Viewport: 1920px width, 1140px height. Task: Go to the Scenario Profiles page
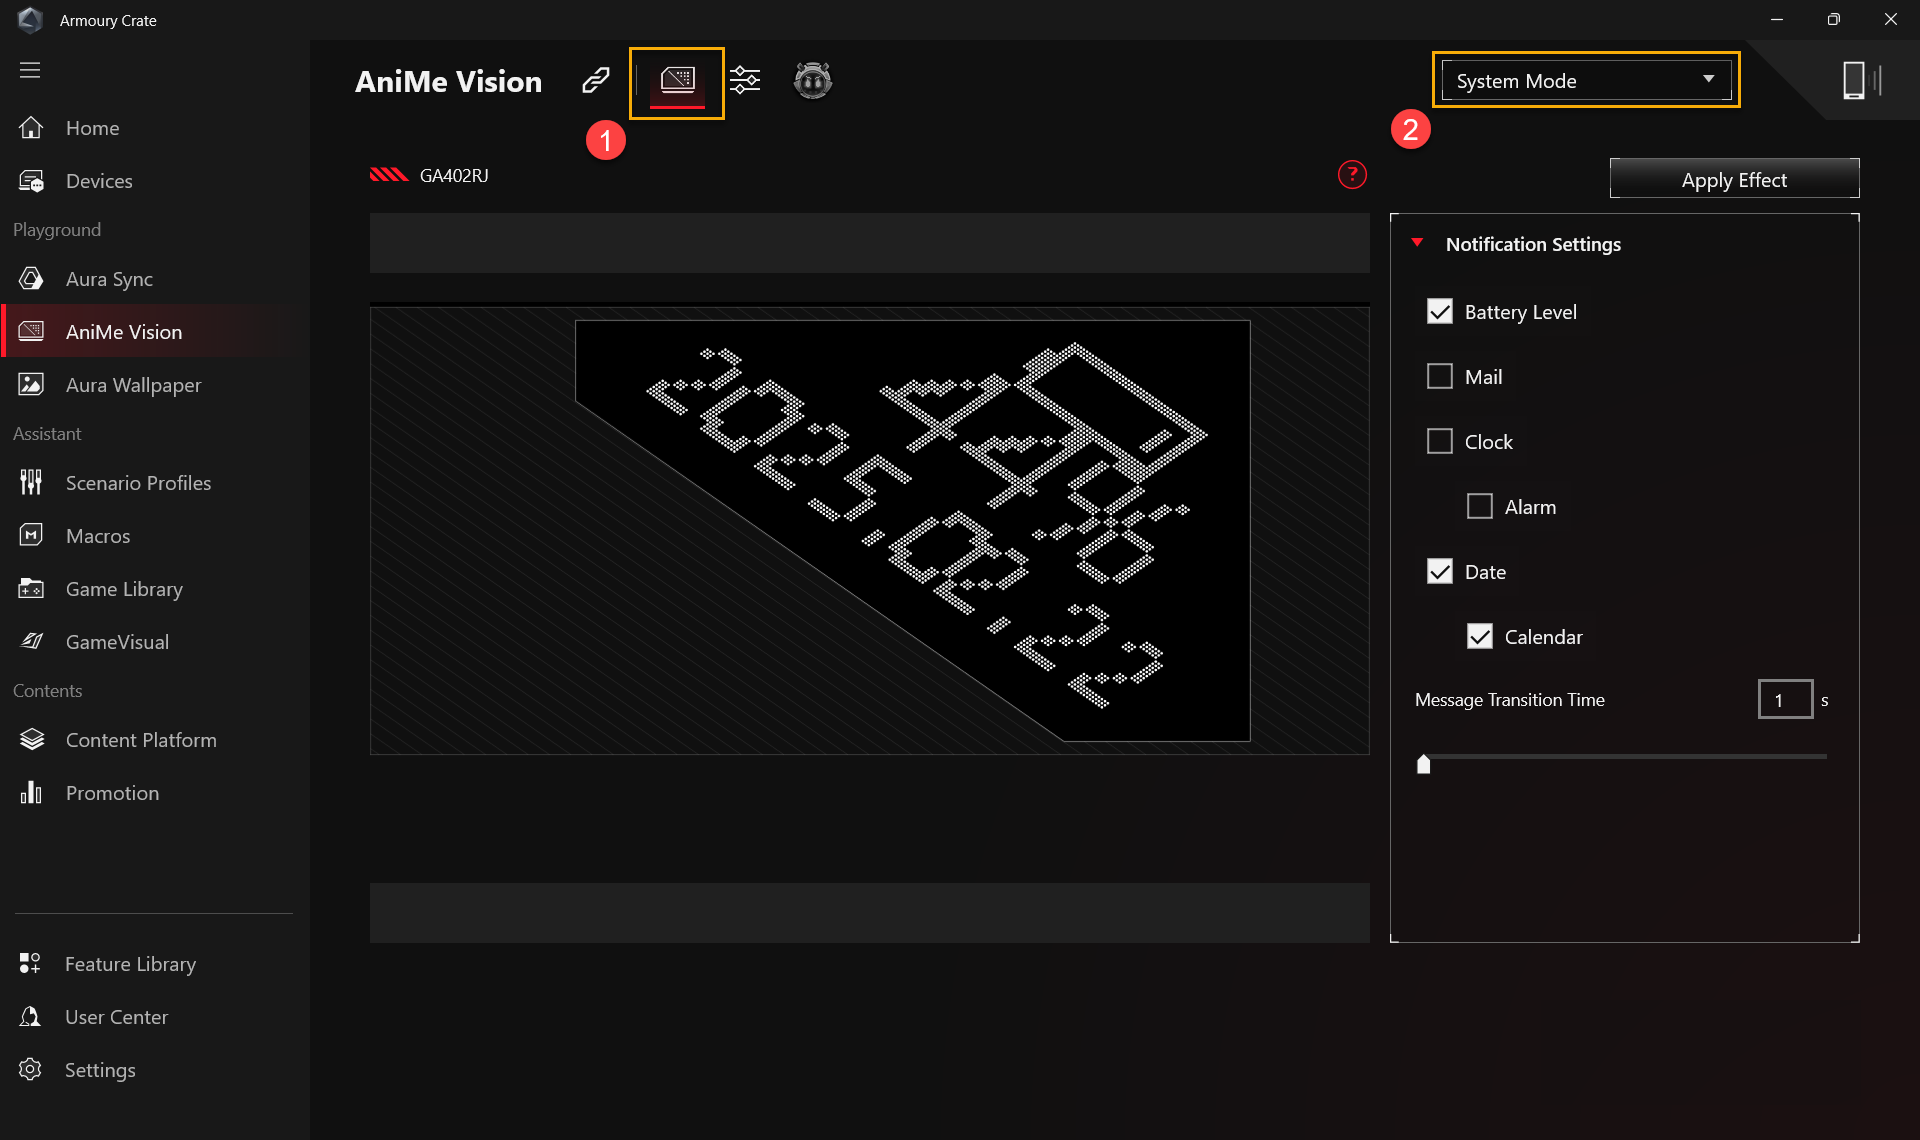(x=138, y=483)
